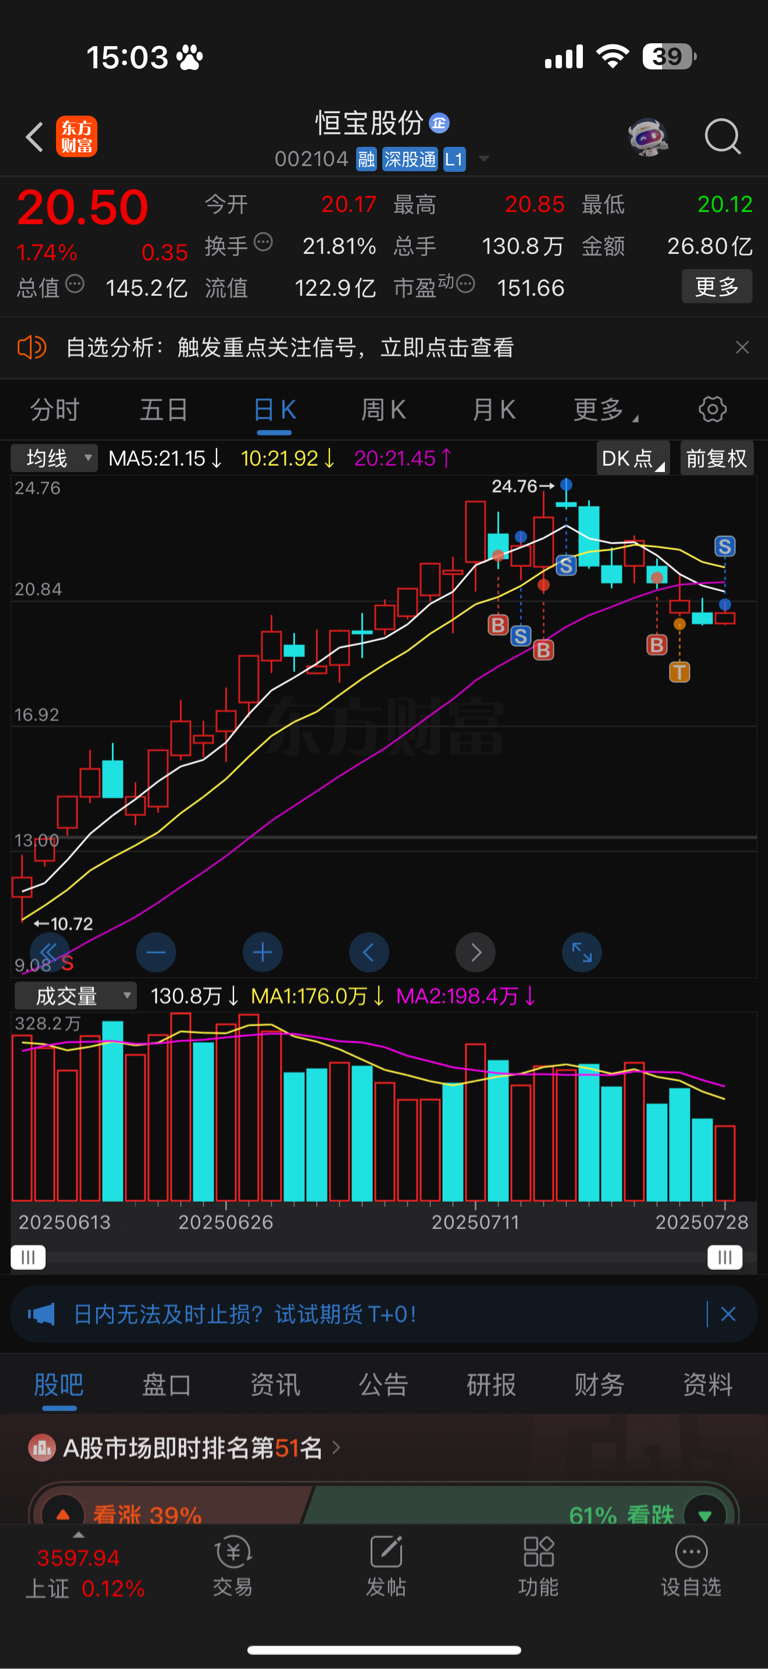
Task: Tap 发帖 to write a post
Action: pos(386,1567)
